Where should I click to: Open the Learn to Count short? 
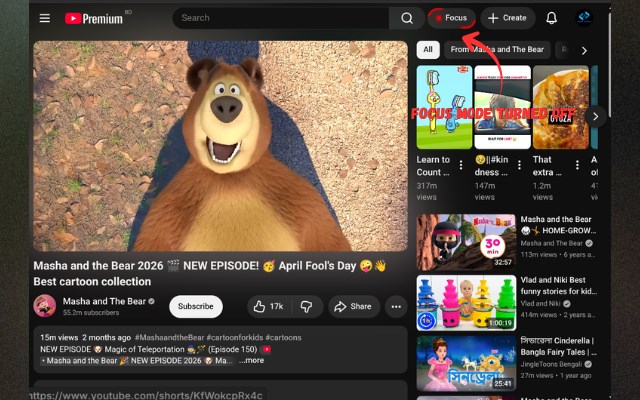click(x=444, y=107)
